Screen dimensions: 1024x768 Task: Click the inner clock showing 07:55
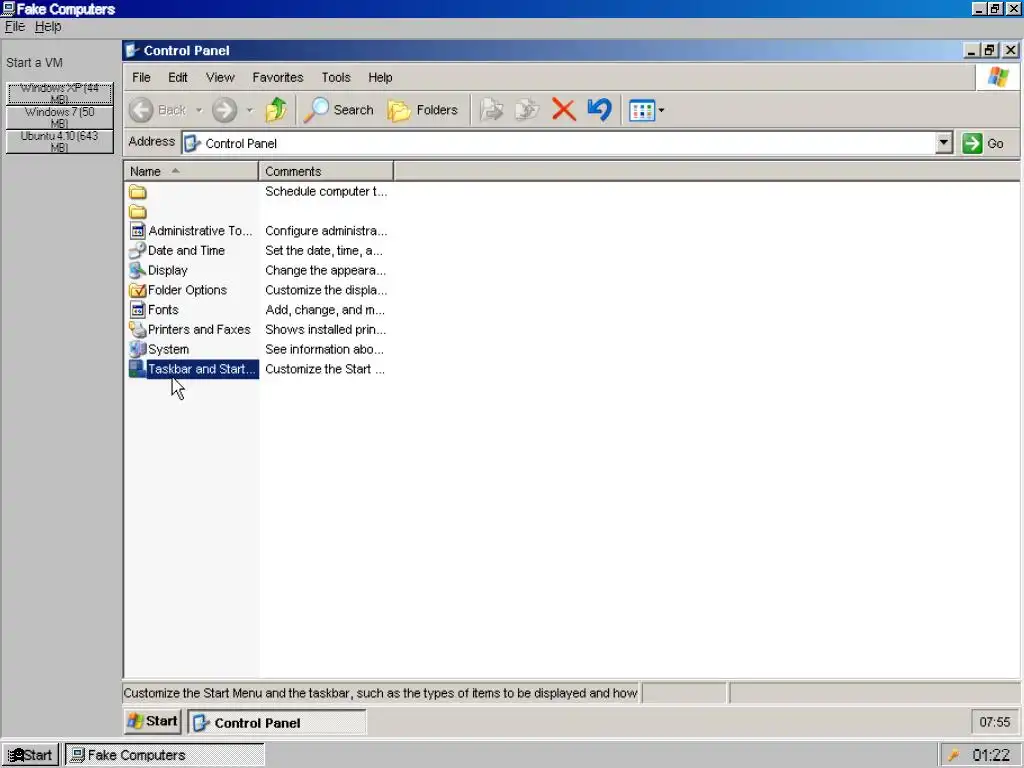[x=994, y=722]
